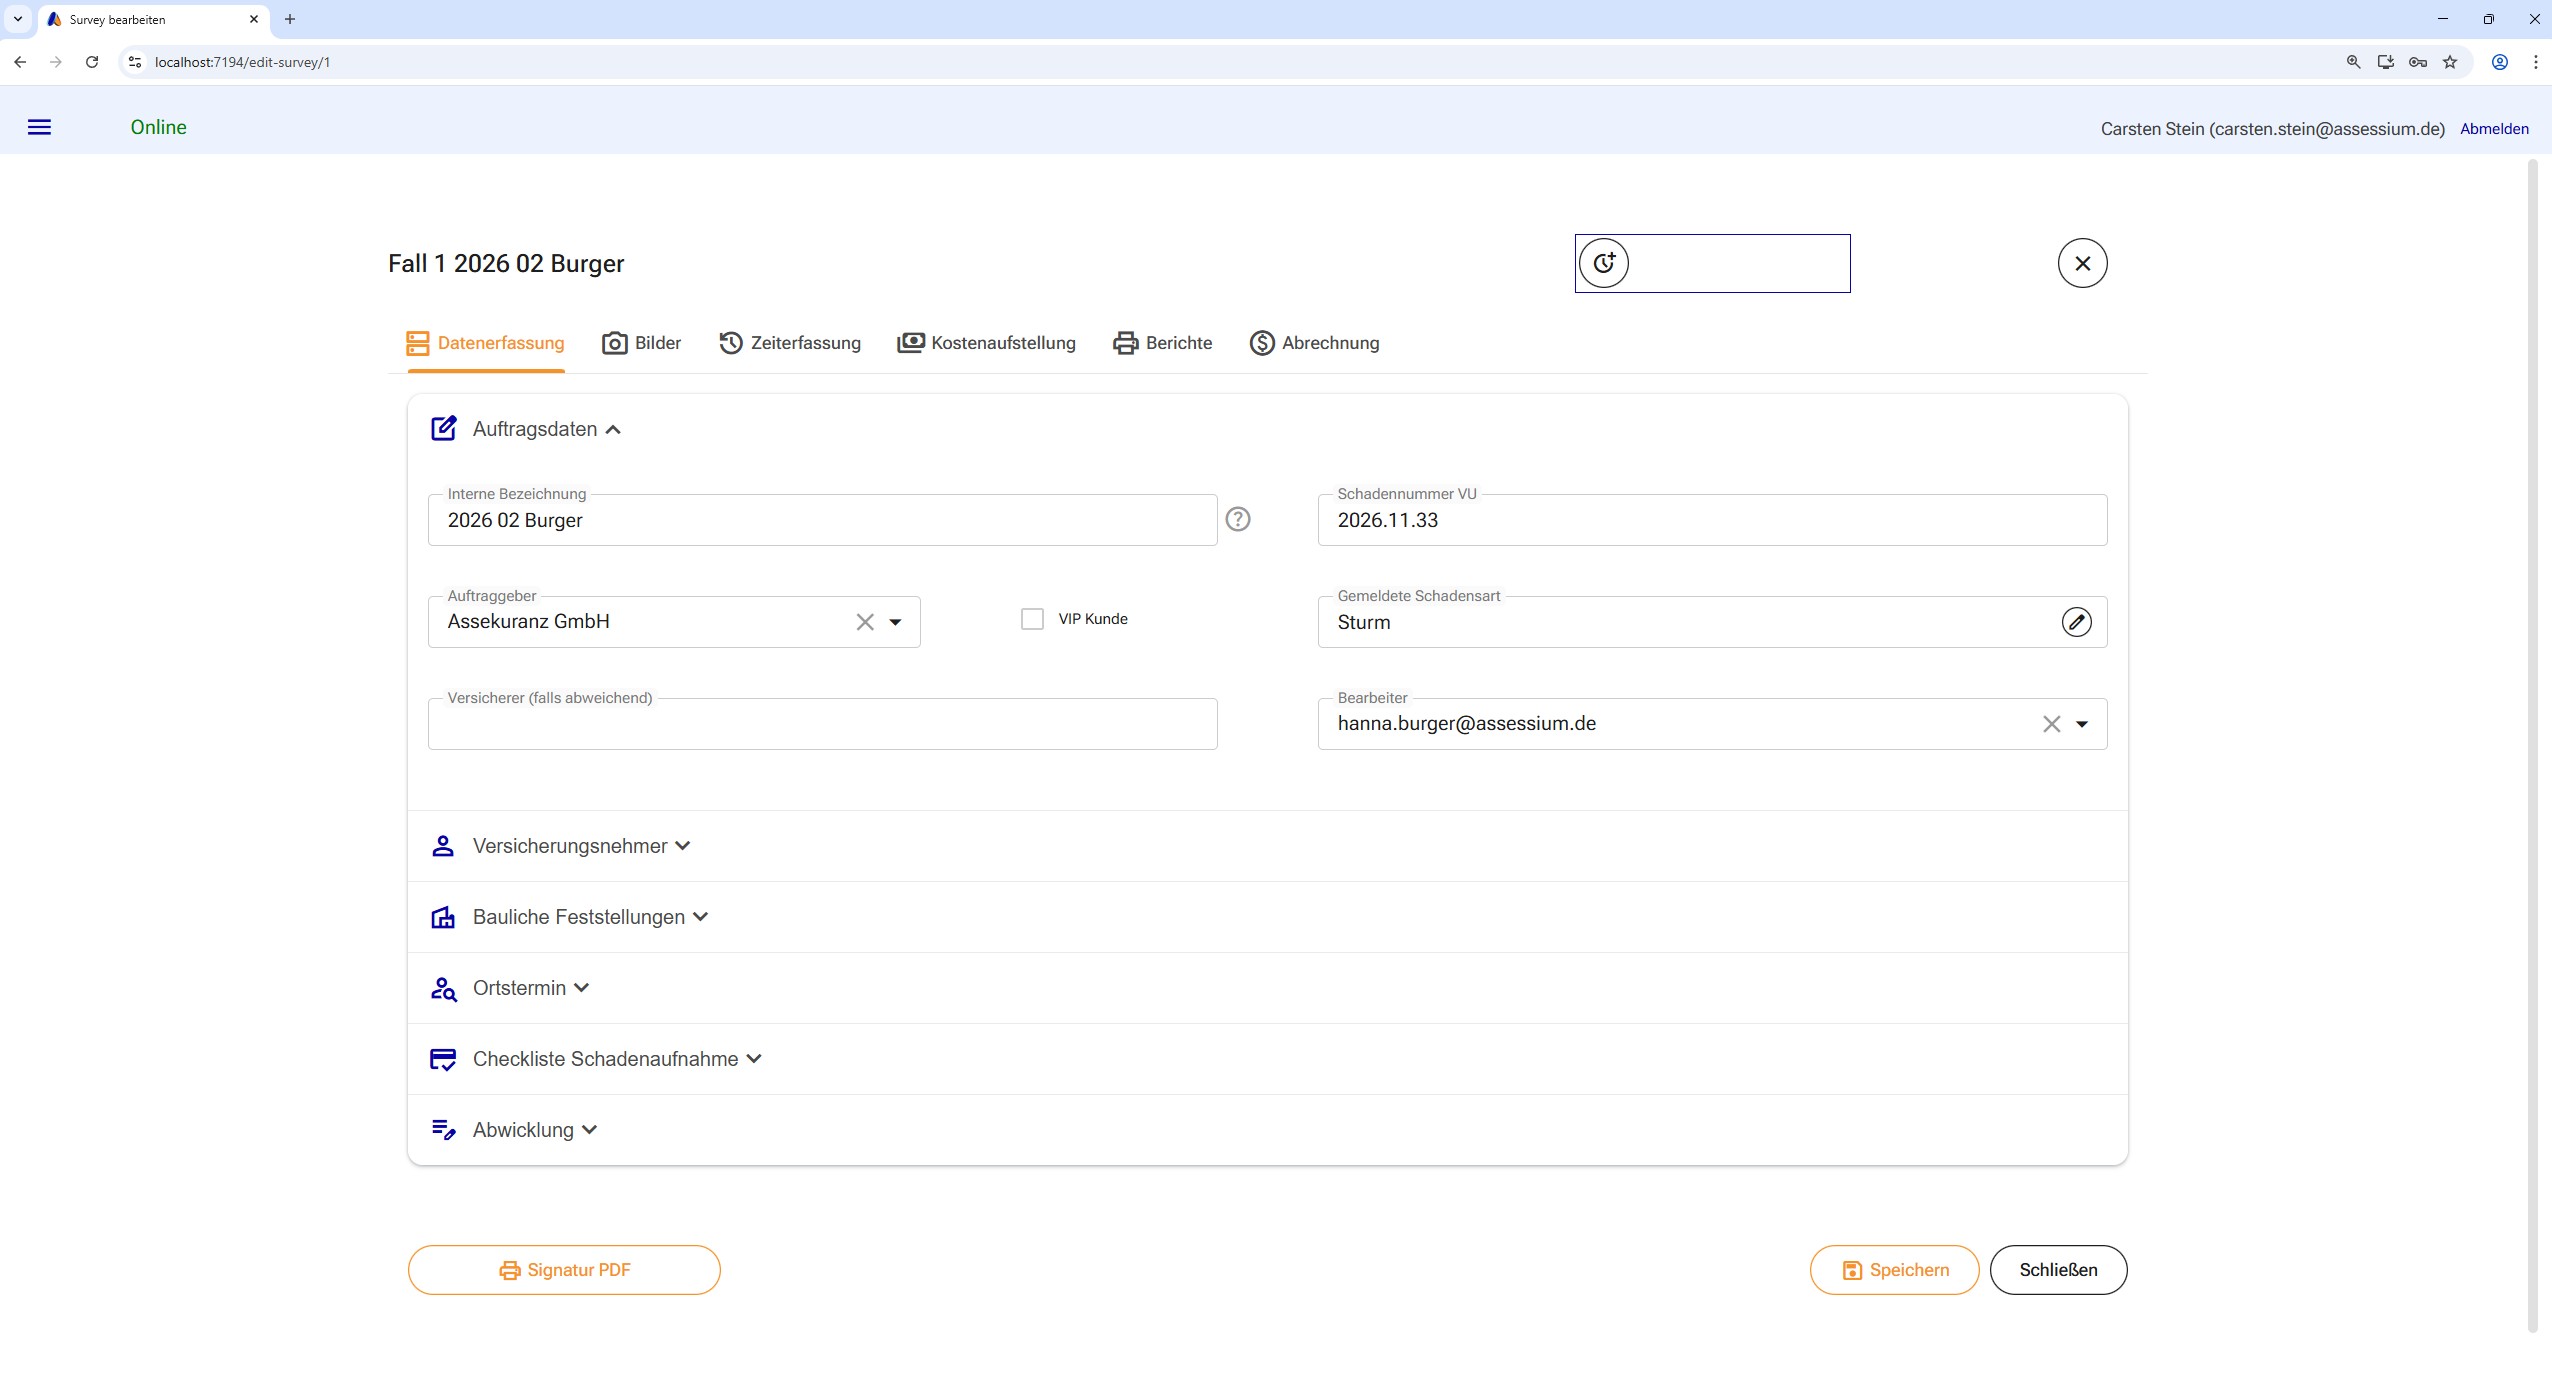Bookmark this page with star icon
Viewport: 2552px width, 1387px height.
pos(2449,62)
